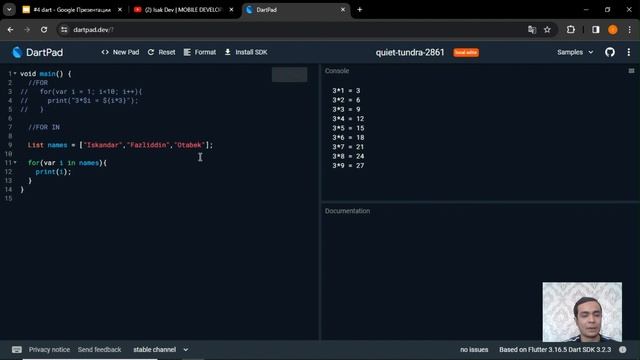This screenshot has width=640, height=360.
Task: Close the '#4 dart' Google Slides tab
Action: pyautogui.click(x=120, y=10)
